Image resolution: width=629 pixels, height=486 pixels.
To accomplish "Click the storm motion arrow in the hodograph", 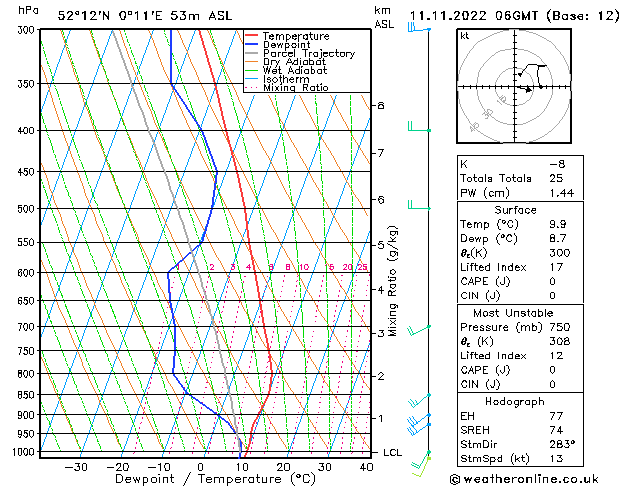I will pyautogui.click(x=526, y=89).
